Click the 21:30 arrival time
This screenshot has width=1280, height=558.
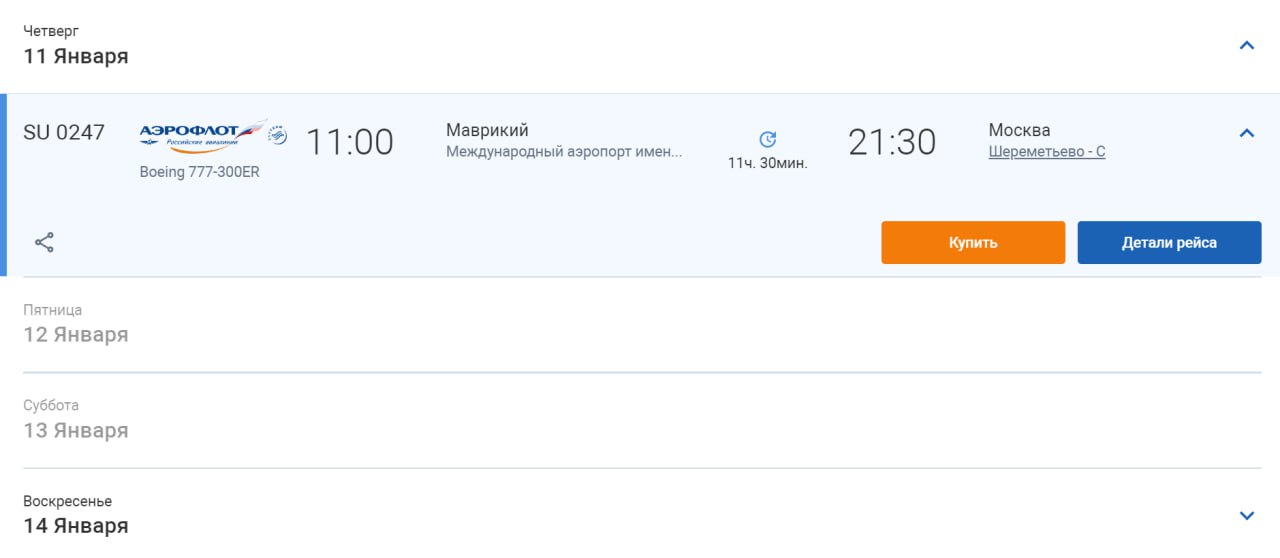(892, 142)
